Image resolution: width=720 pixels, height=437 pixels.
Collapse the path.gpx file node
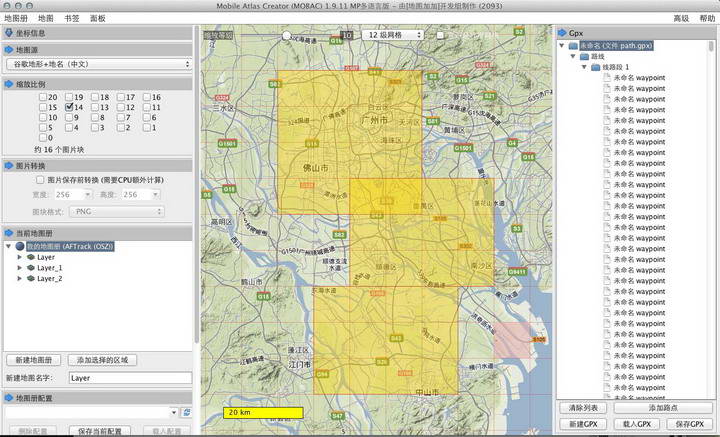click(562, 45)
